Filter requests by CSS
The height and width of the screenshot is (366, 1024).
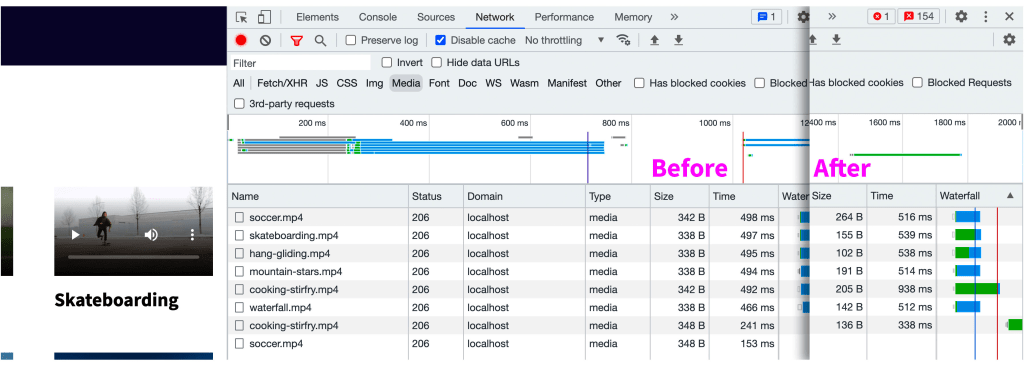(347, 83)
